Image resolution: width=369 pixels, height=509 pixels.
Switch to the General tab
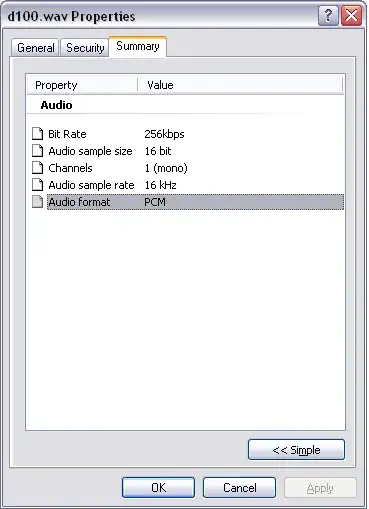tap(35, 48)
